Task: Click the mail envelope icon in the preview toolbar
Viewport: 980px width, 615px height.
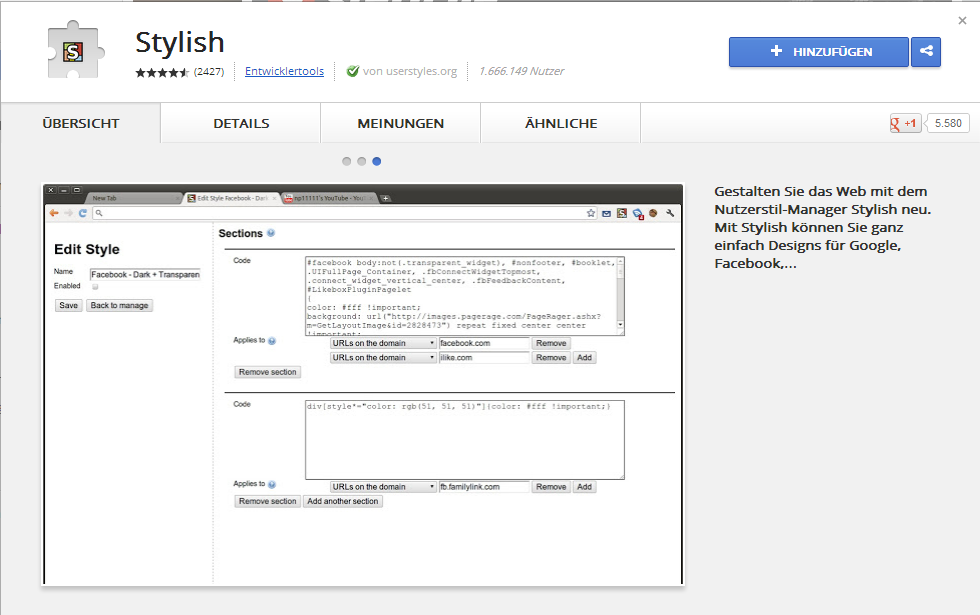Action: pyautogui.click(x=606, y=214)
